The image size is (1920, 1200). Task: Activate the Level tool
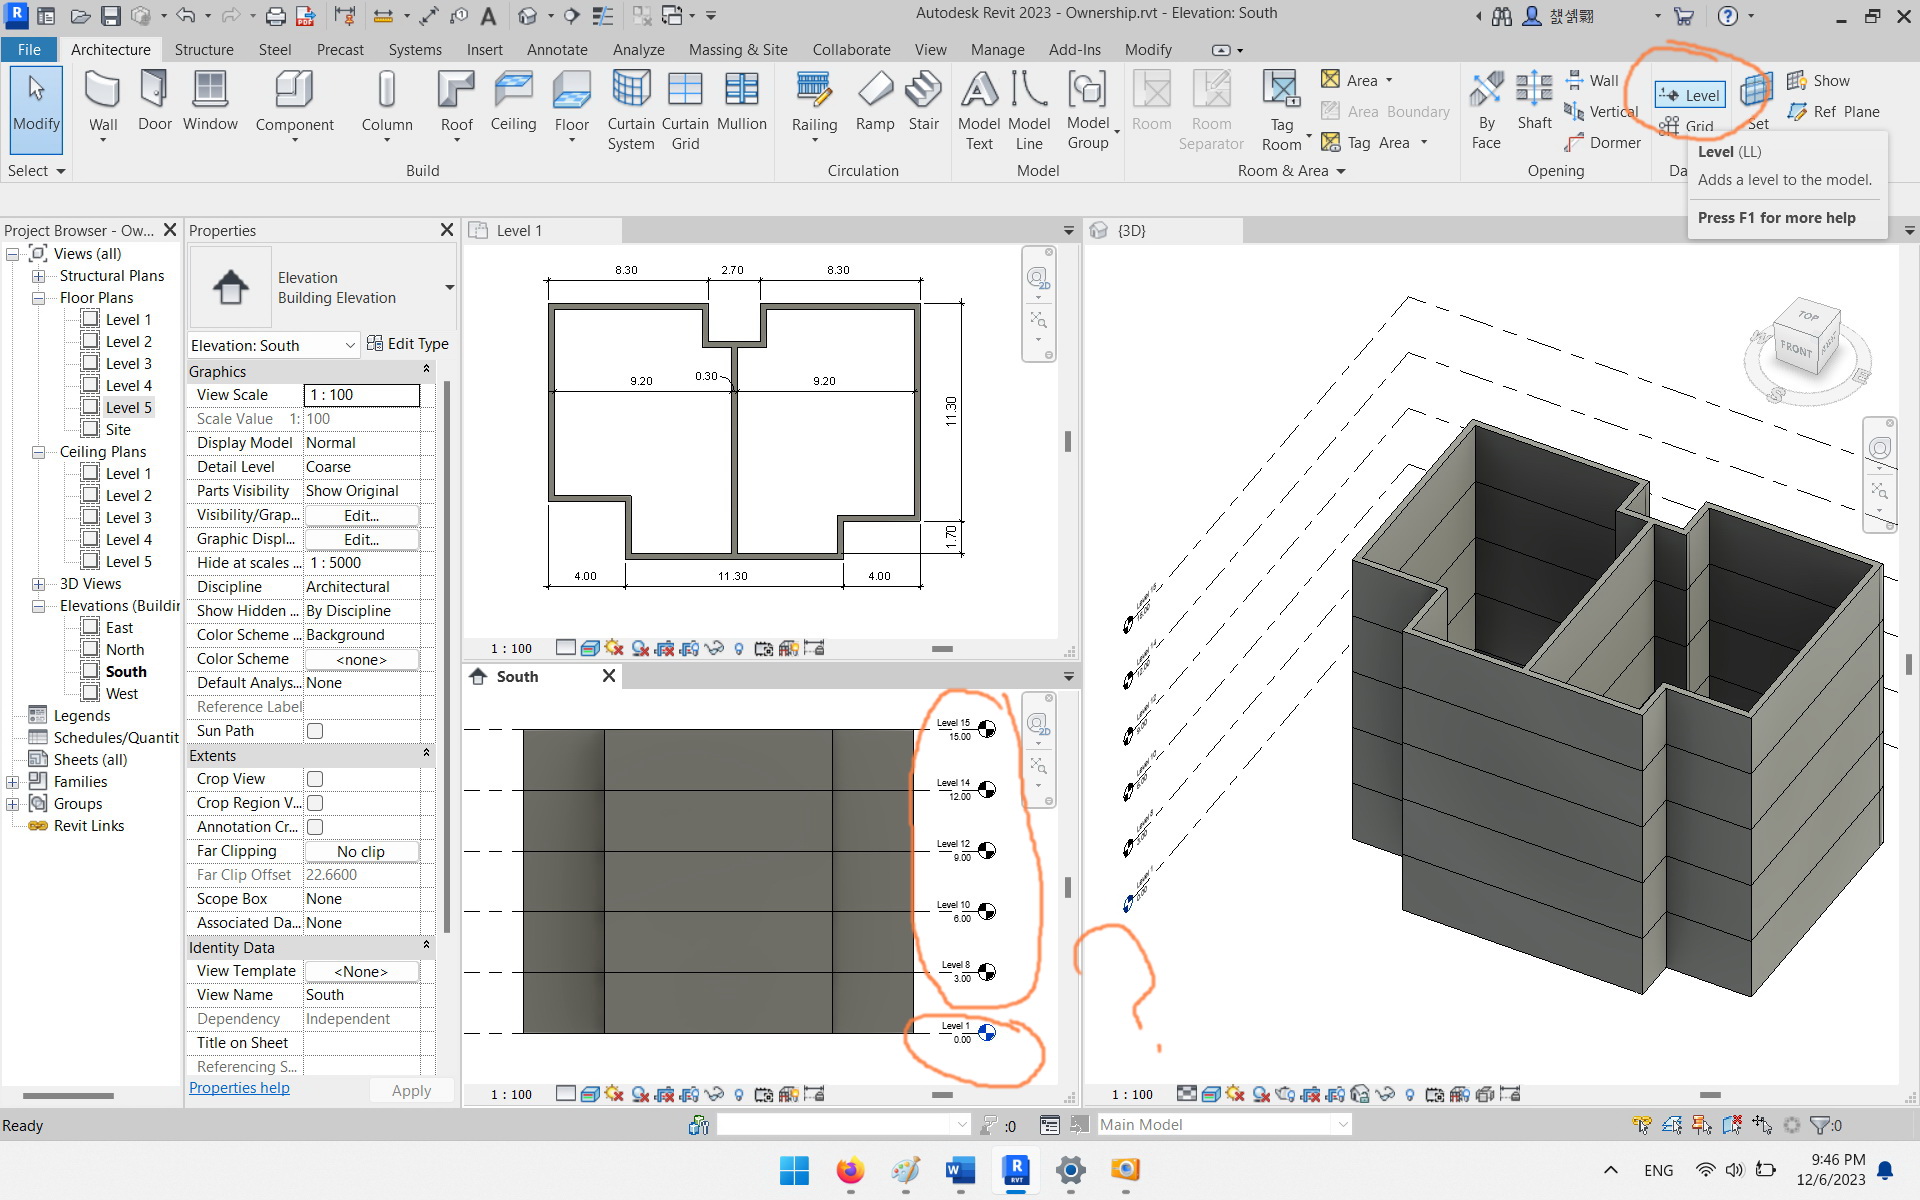(1688, 95)
